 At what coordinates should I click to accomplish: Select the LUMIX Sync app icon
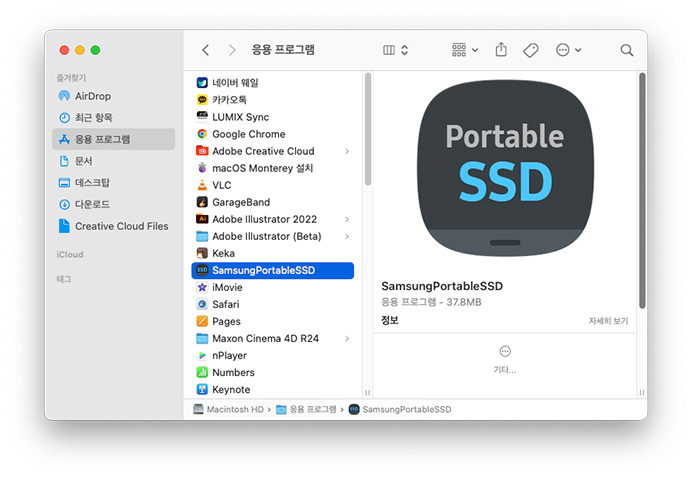coord(202,117)
